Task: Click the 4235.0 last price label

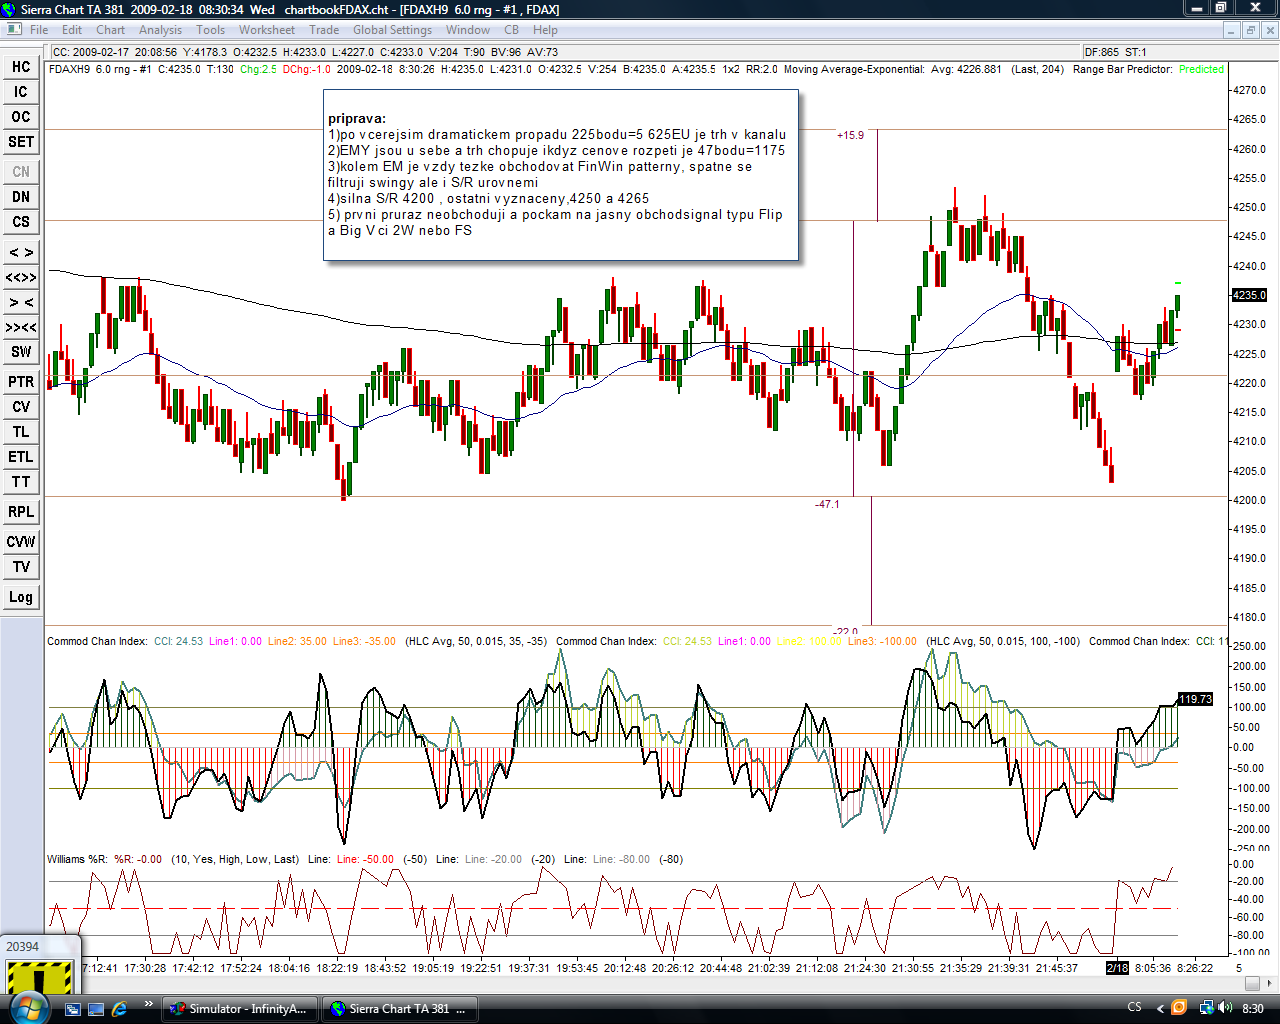Action: coord(1249,295)
